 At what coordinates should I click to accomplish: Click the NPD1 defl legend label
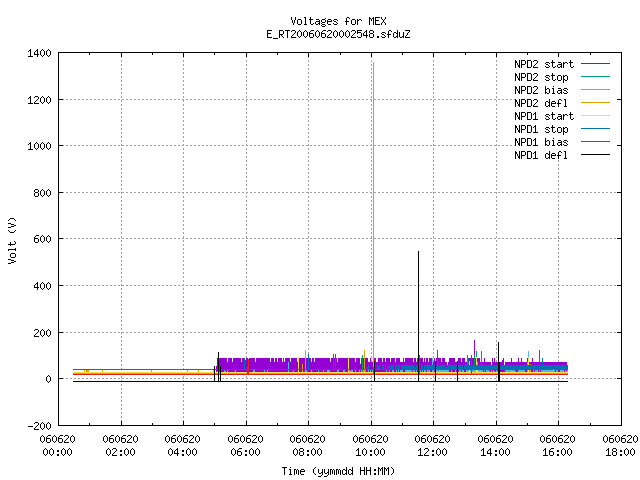click(541, 156)
